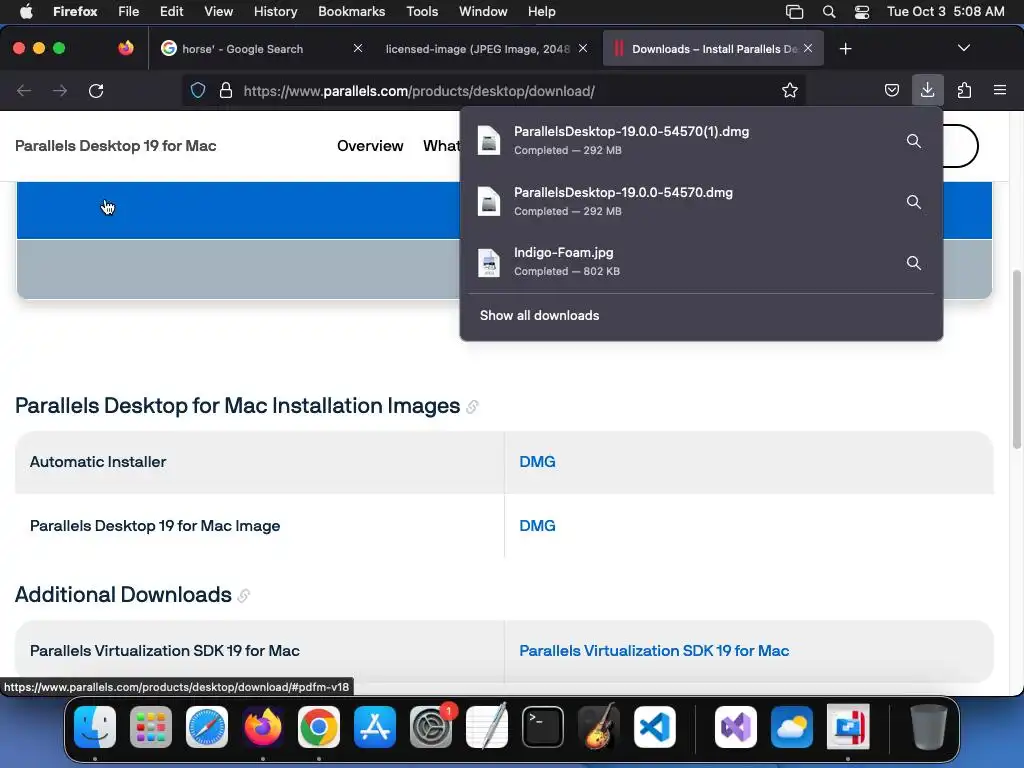Open the Edit menu

(171, 12)
